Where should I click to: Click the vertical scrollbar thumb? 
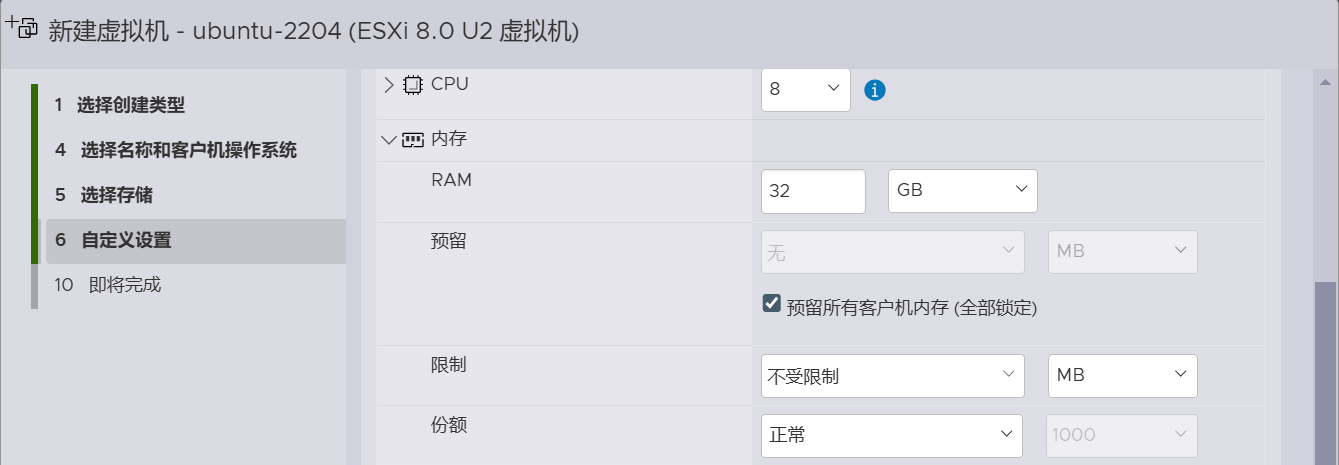[1324, 370]
